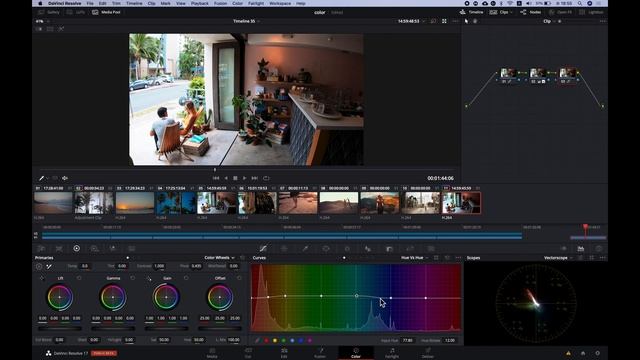Select the white point picker beside Gain
Viewport: 640px width, 360px height.
coord(149,278)
